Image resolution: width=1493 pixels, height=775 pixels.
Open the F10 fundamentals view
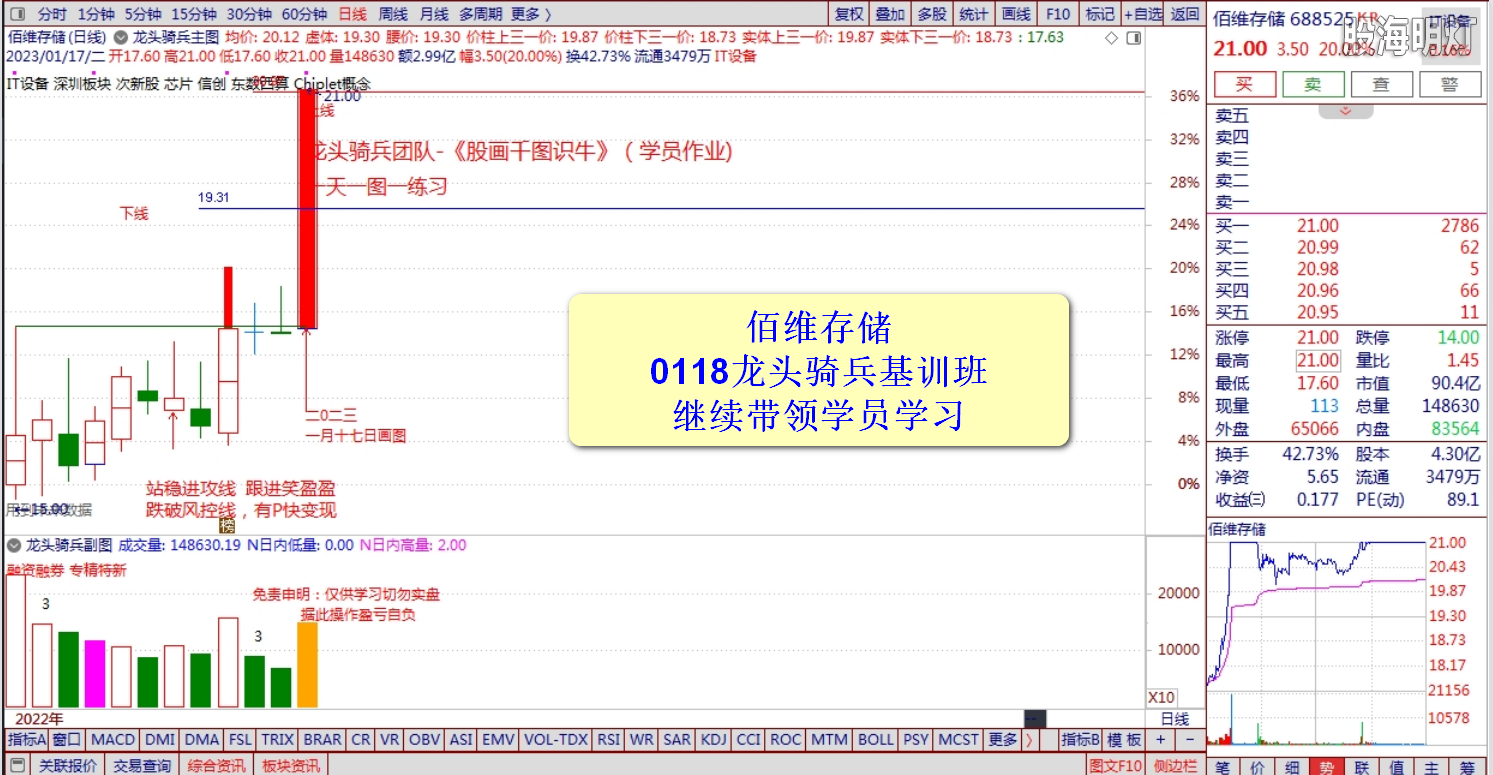tap(1058, 14)
